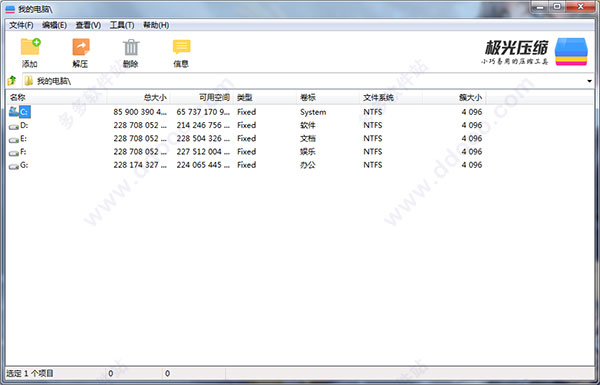Click the folder icon in address bar
The width and height of the screenshot is (600, 385).
[x=29, y=81]
